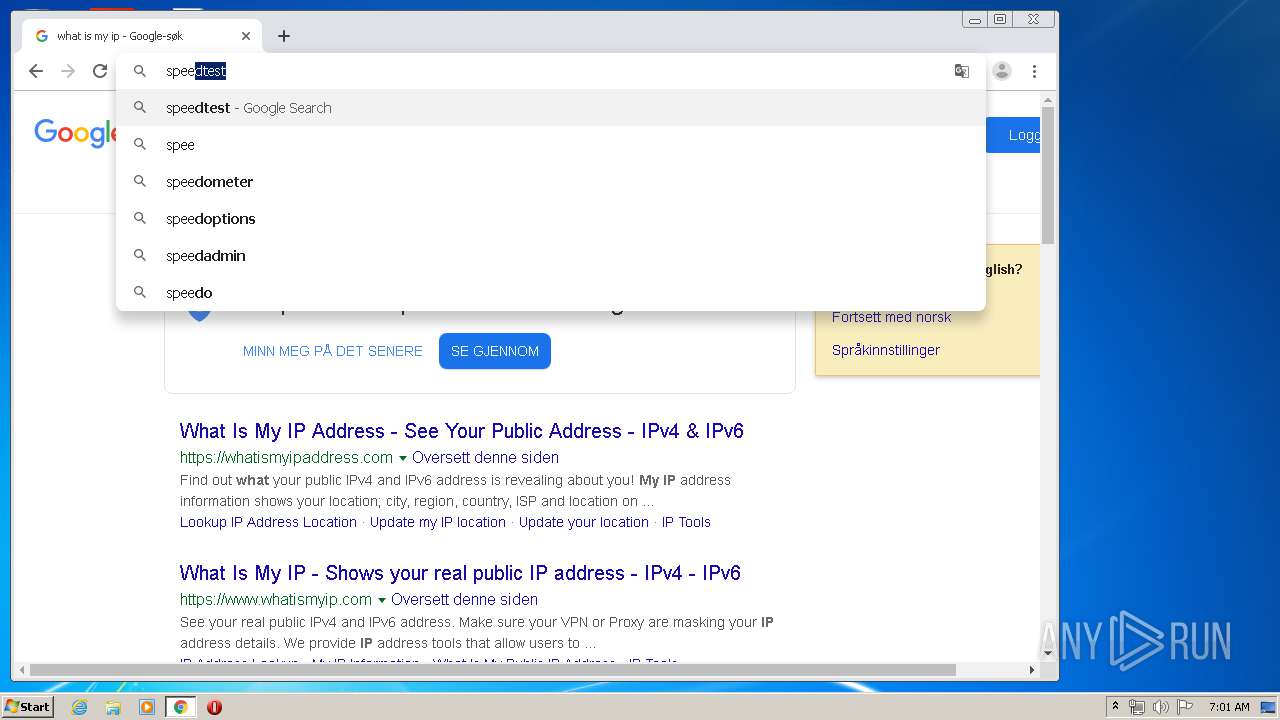
Task: Click the translate page icon in omnibox
Action: coord(961,71)
